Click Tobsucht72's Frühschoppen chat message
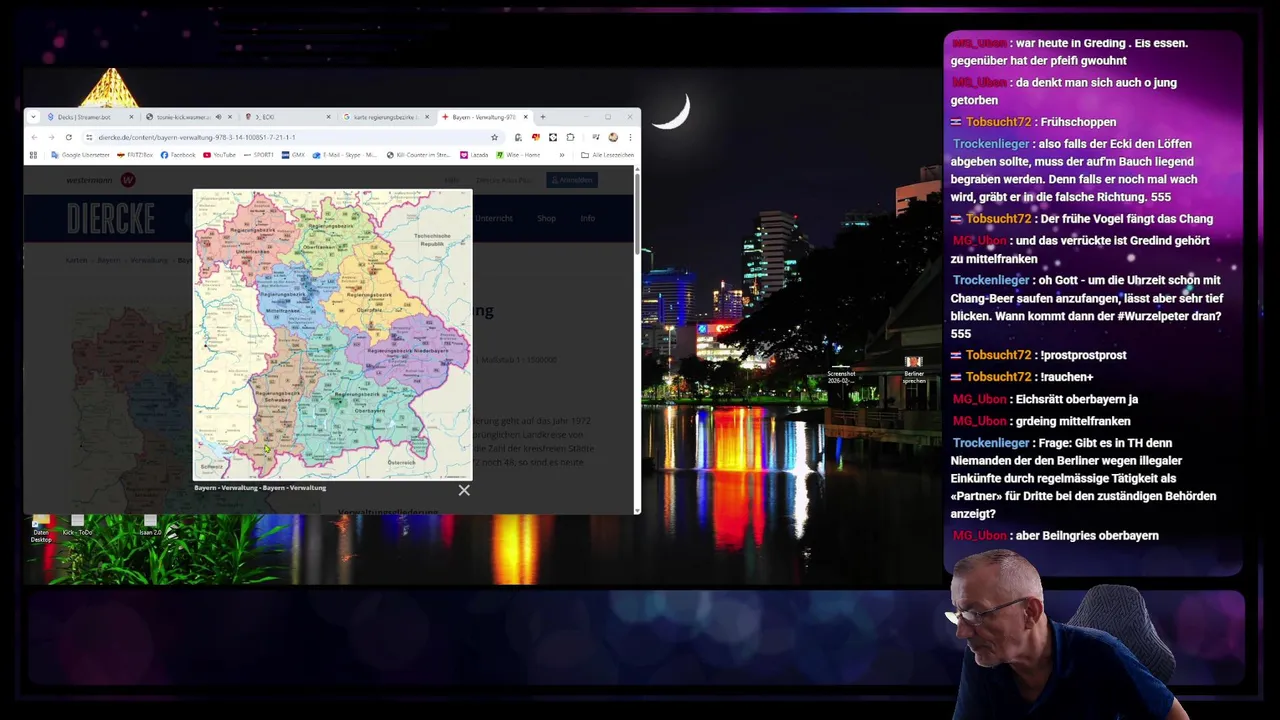1280x720 pixels. tap(1033, 122)
